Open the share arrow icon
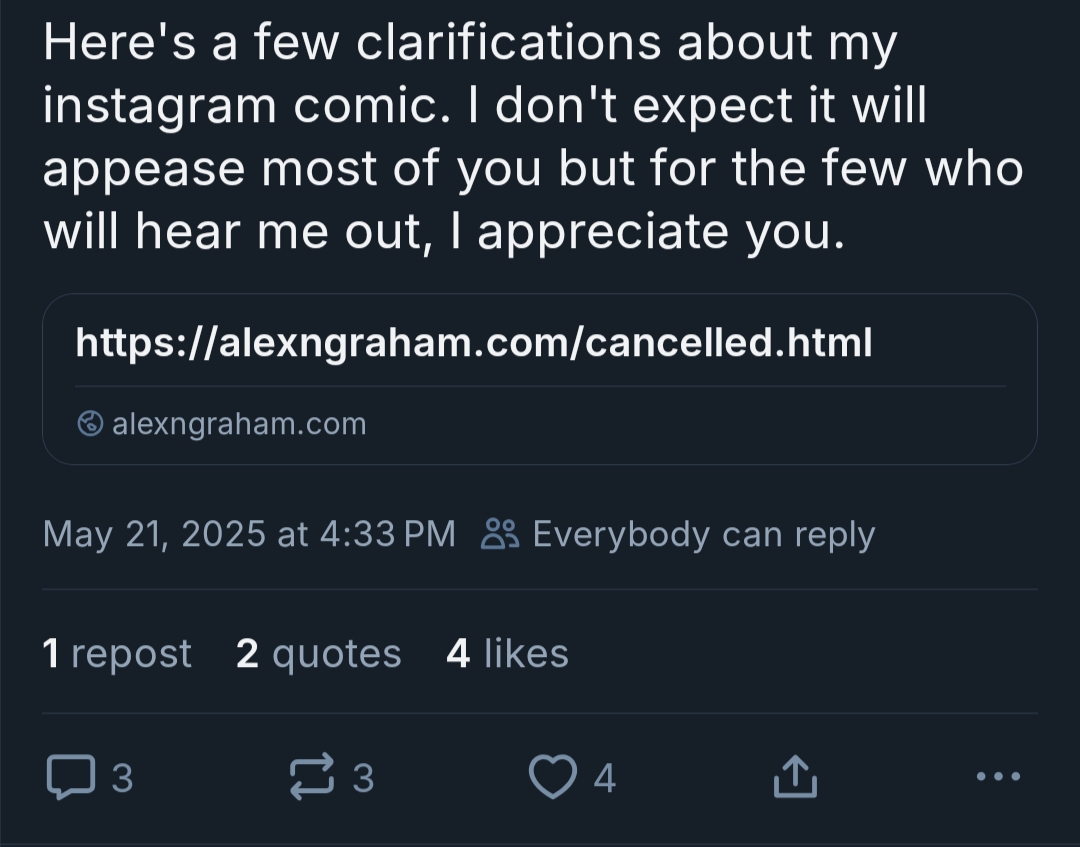The height and width of the screenshot is (847, 1080). [x=795, y=777]
